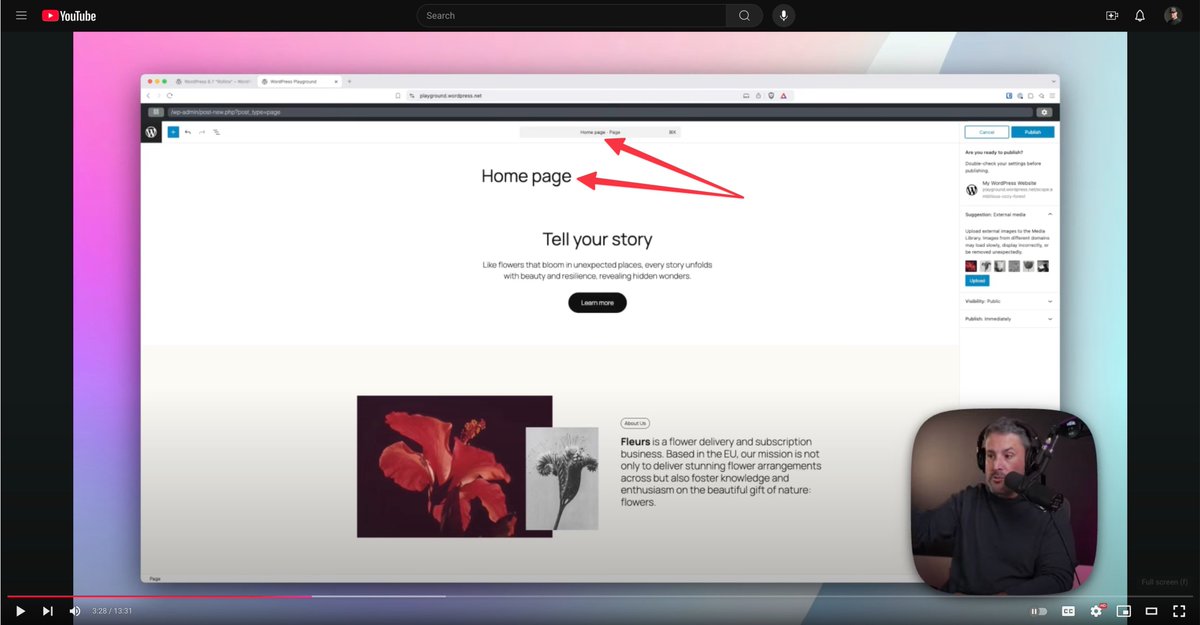Select the red flower external media thumbnail
The image size is (1200, 625).
coord(971,267)
